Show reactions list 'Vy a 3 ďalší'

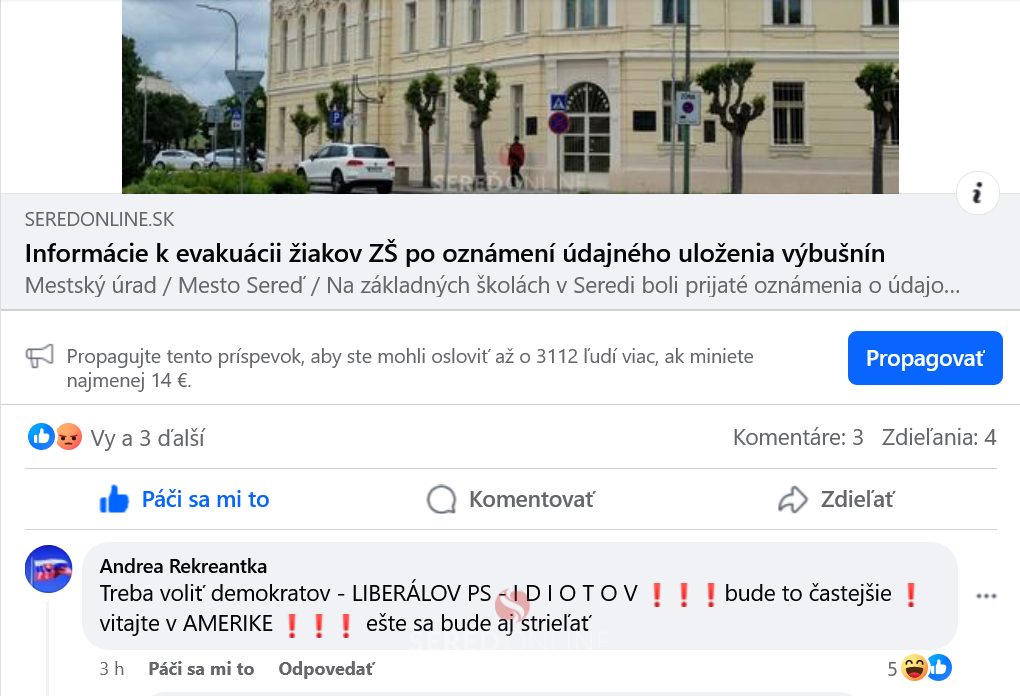pyautogui.click(x=147, y=438)
